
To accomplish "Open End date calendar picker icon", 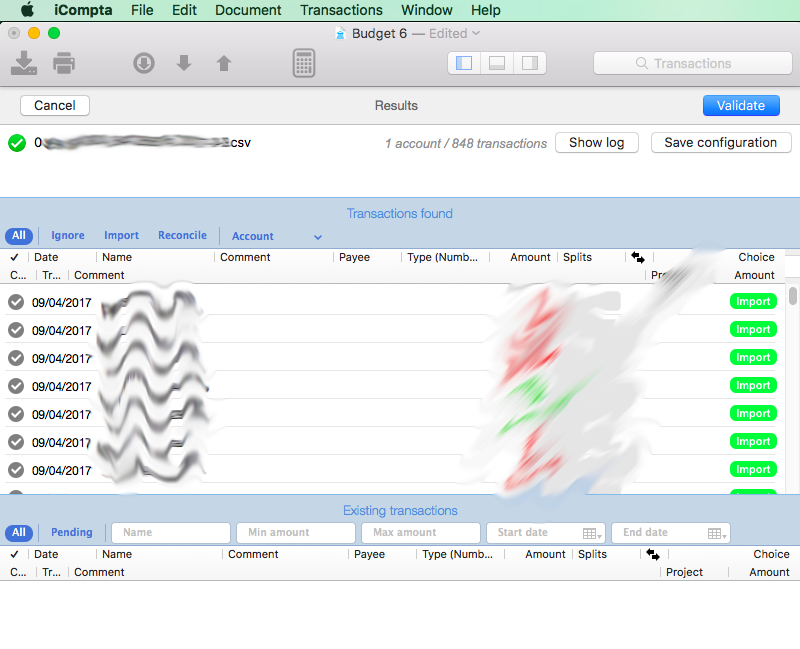I will click(717, 533).
